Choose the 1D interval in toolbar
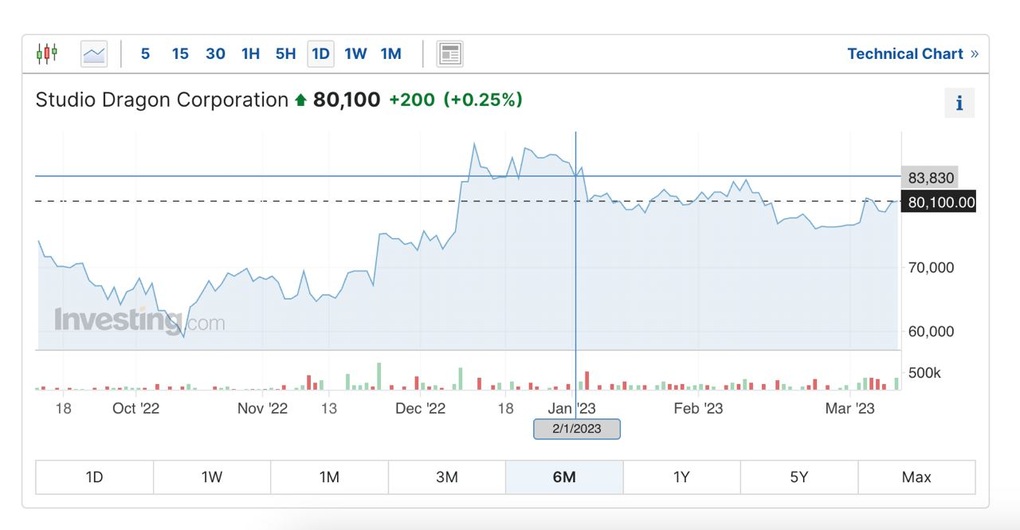This screenshot has width=1020, height=530. (320, 54)
